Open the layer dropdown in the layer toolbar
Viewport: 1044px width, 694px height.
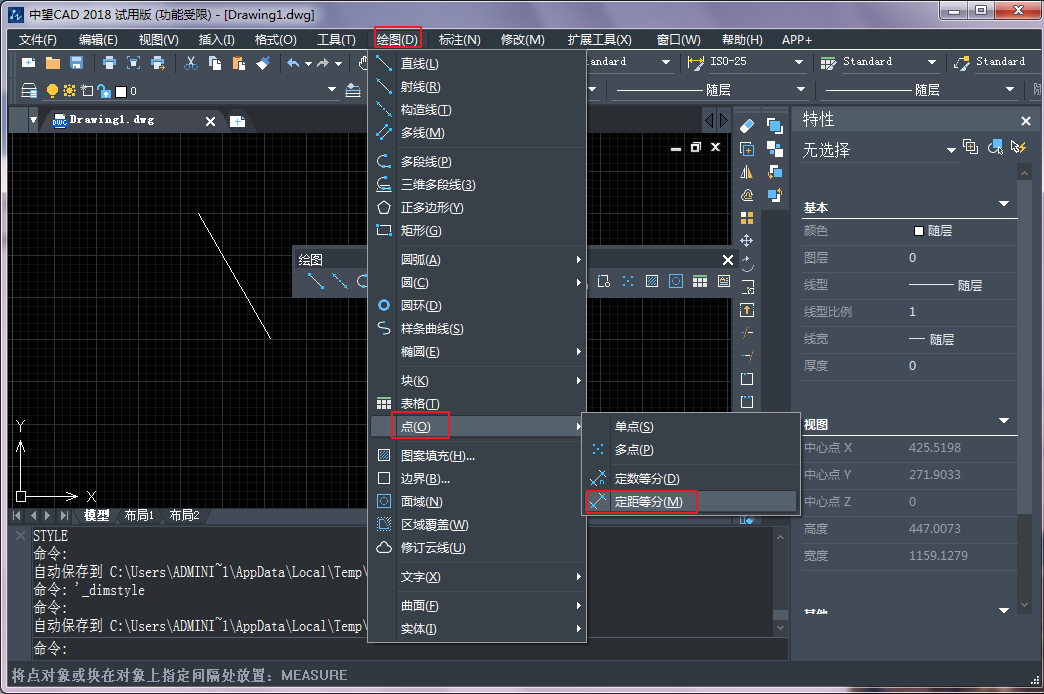pyautogui.click(x=331, y=89)
